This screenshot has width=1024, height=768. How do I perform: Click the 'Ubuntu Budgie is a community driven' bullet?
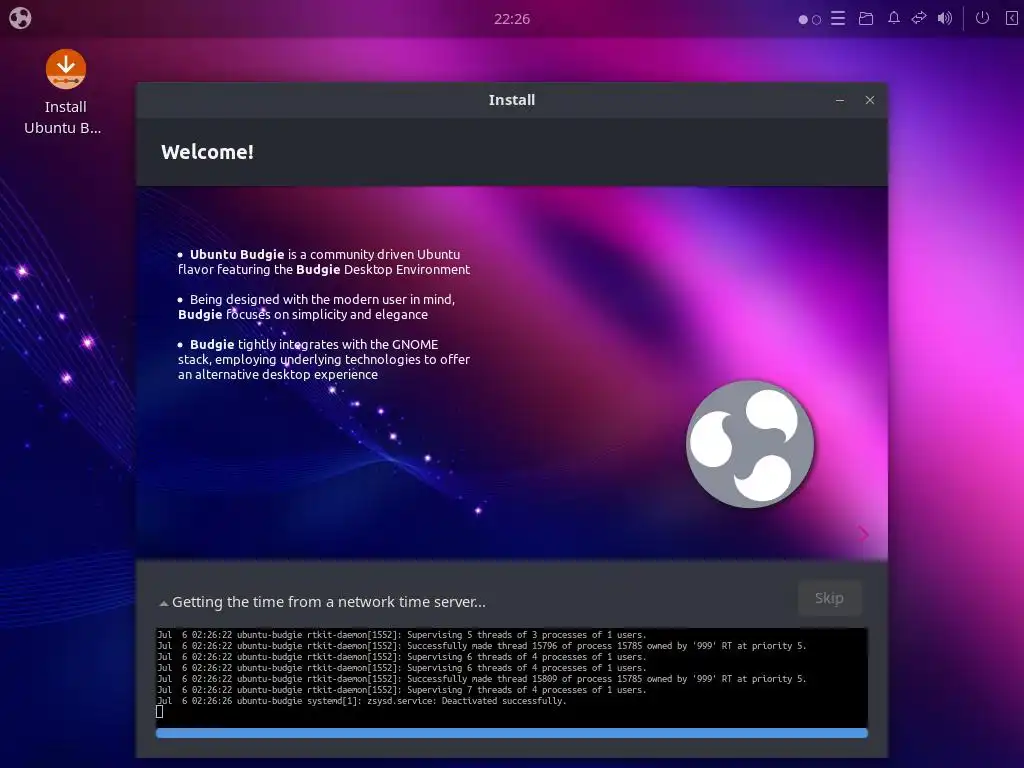[324, 262]
